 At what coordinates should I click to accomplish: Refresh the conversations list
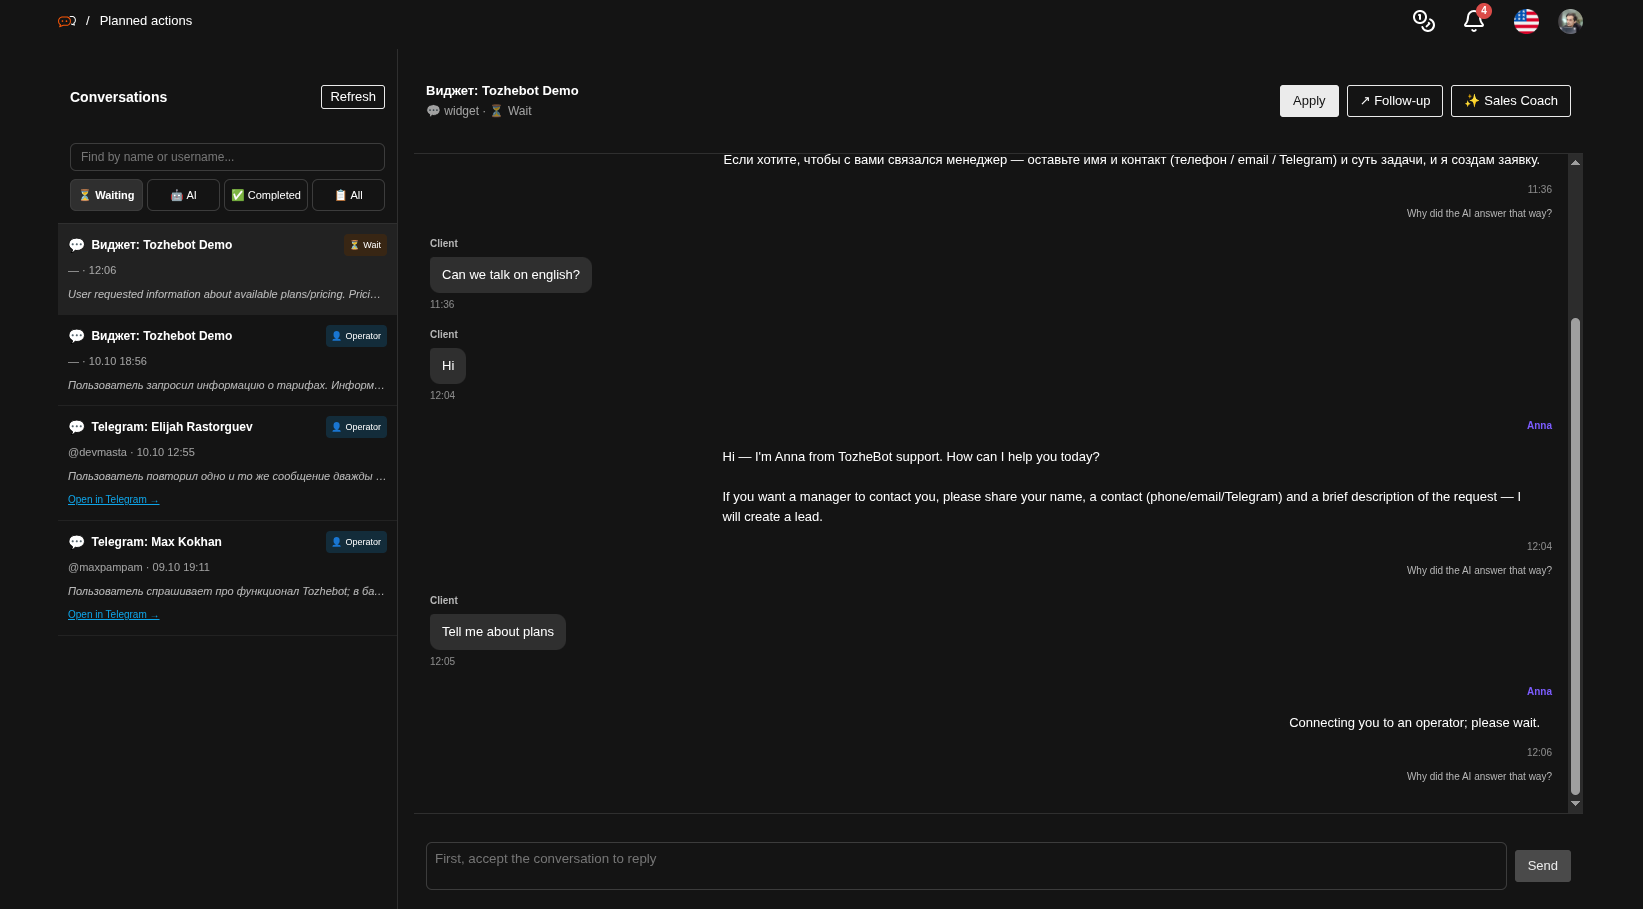353,97
